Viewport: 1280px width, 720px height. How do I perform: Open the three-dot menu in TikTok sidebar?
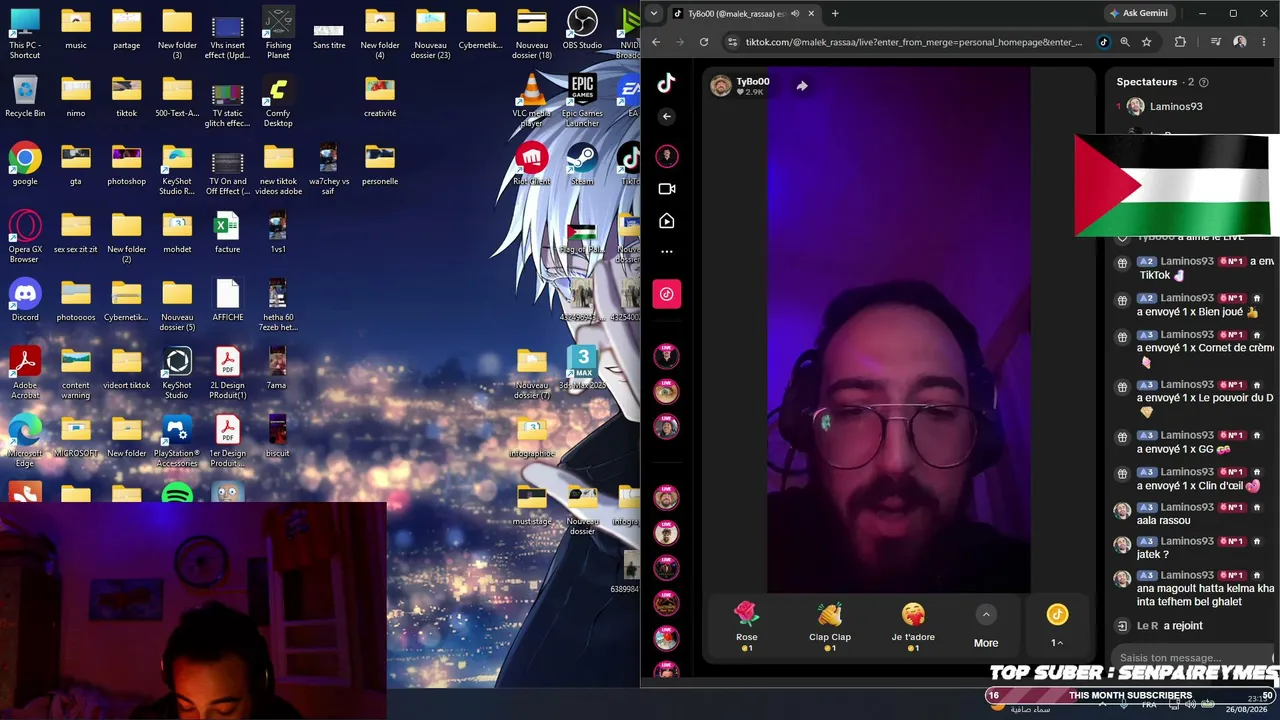(x=667, y=252)
